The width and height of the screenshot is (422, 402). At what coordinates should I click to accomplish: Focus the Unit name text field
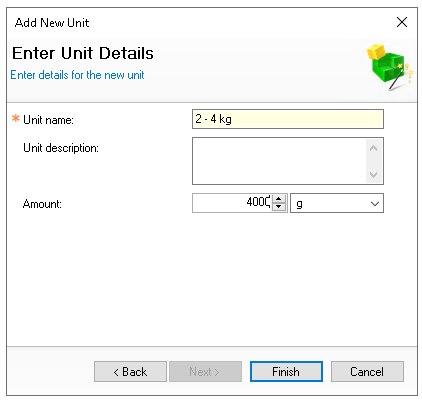pyautogui.click(x=288, y=119)
